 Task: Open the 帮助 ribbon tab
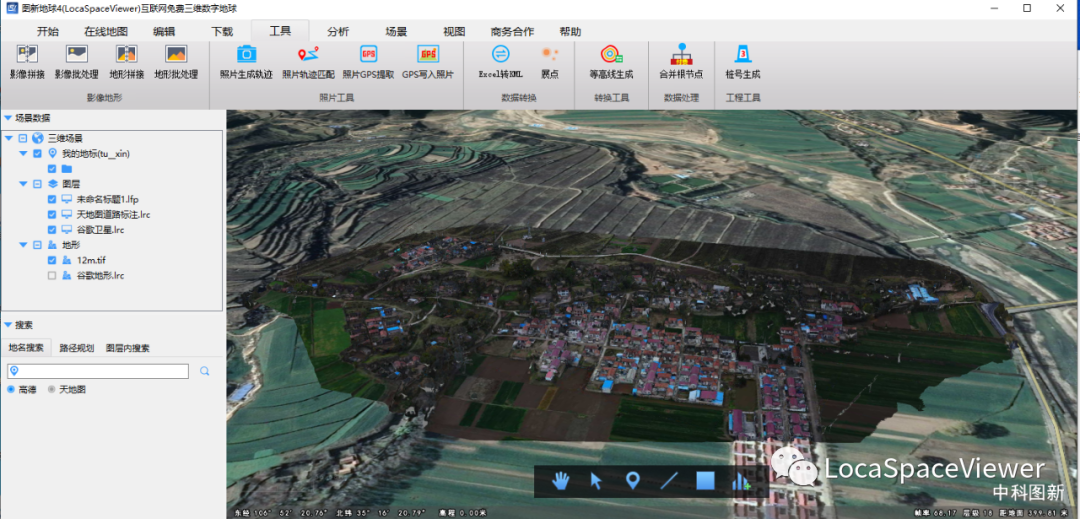point(570,31)
